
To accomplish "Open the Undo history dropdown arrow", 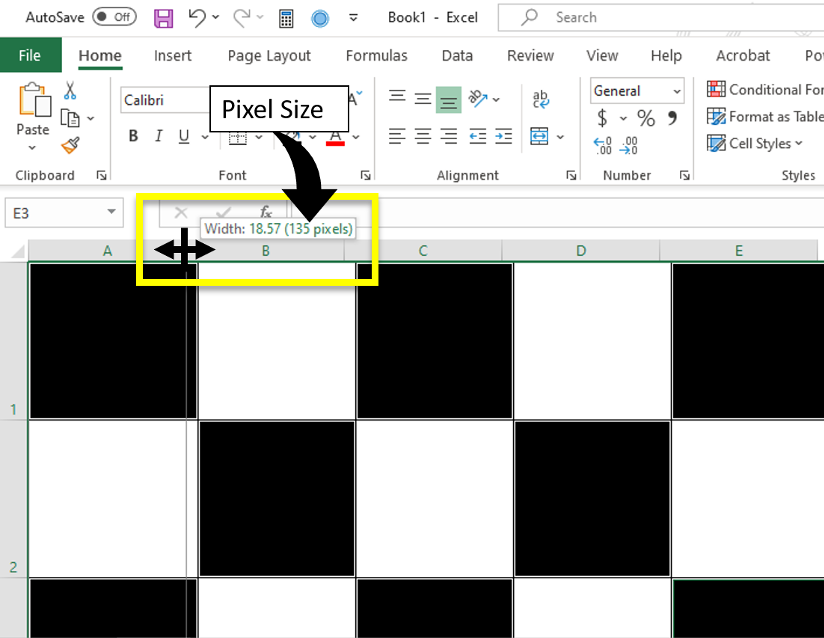I will click(216, 17).
